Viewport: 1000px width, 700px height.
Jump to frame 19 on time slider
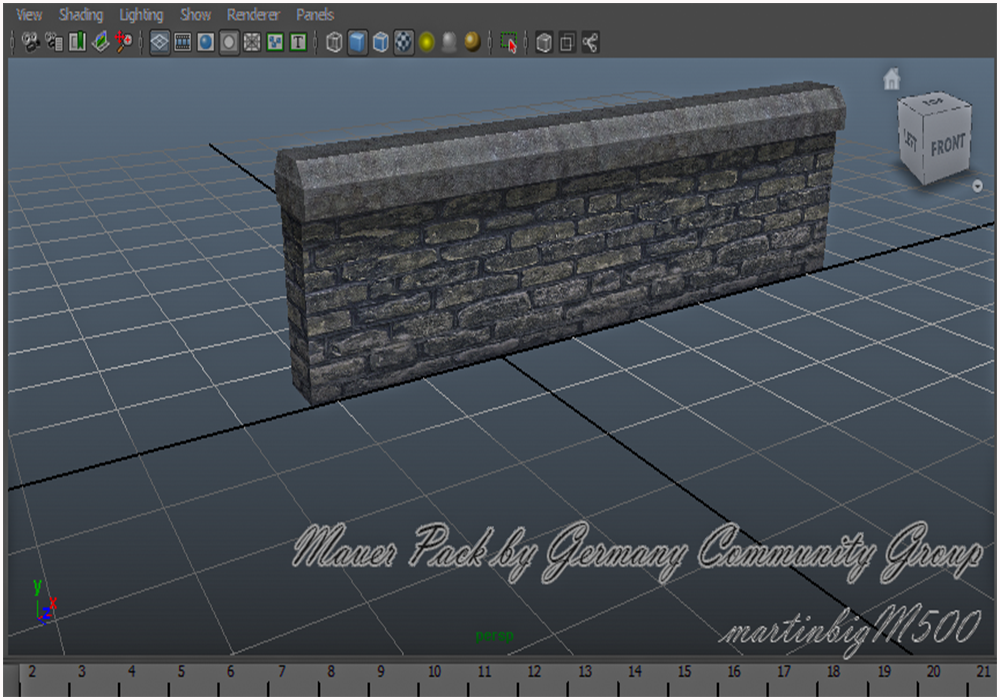tap(884, 671)
